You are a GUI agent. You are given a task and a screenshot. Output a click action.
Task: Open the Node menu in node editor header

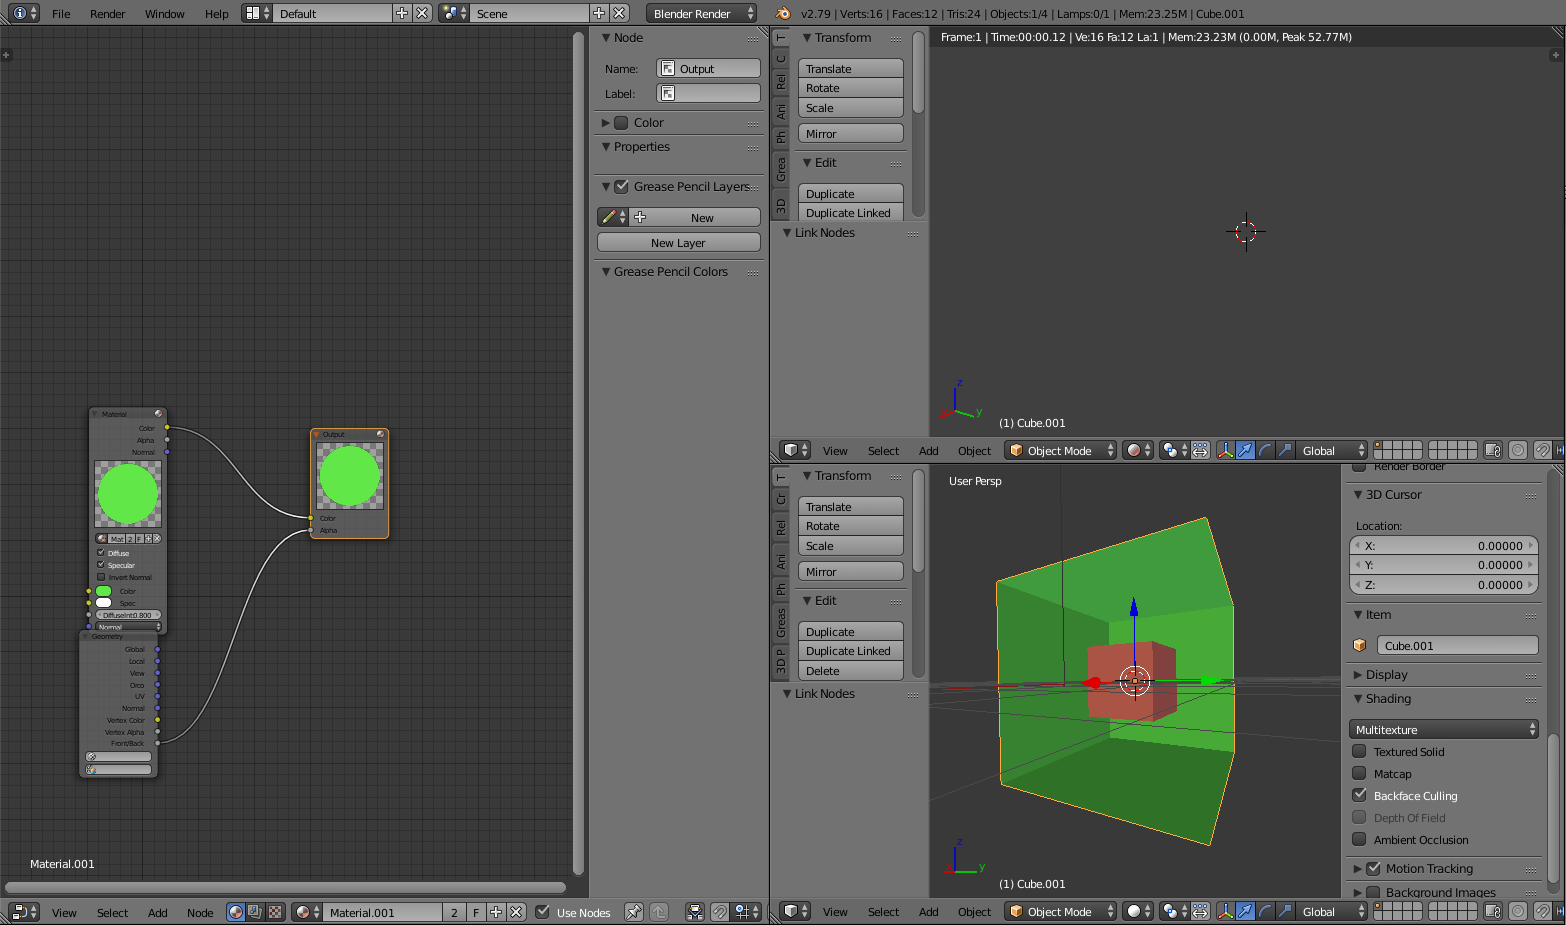coord(200,913)
